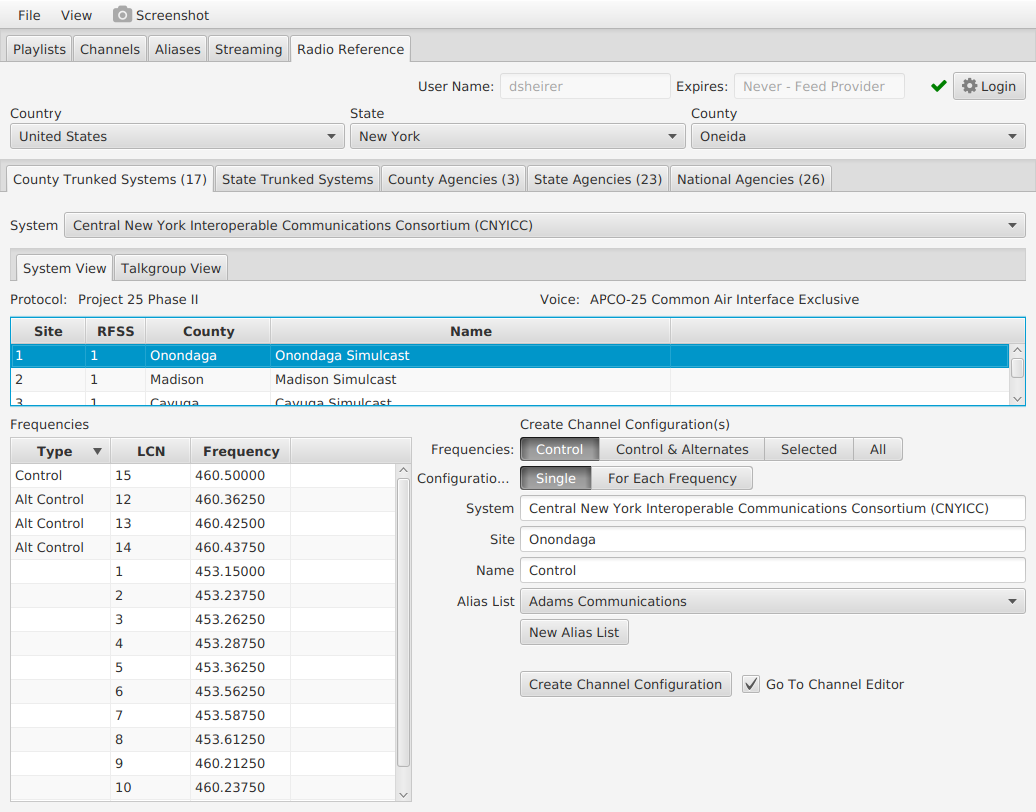Open the State dropdown showing New York
Viewport: 1036px width, 812px height.
pyautogui.click(x=517, y=136)
